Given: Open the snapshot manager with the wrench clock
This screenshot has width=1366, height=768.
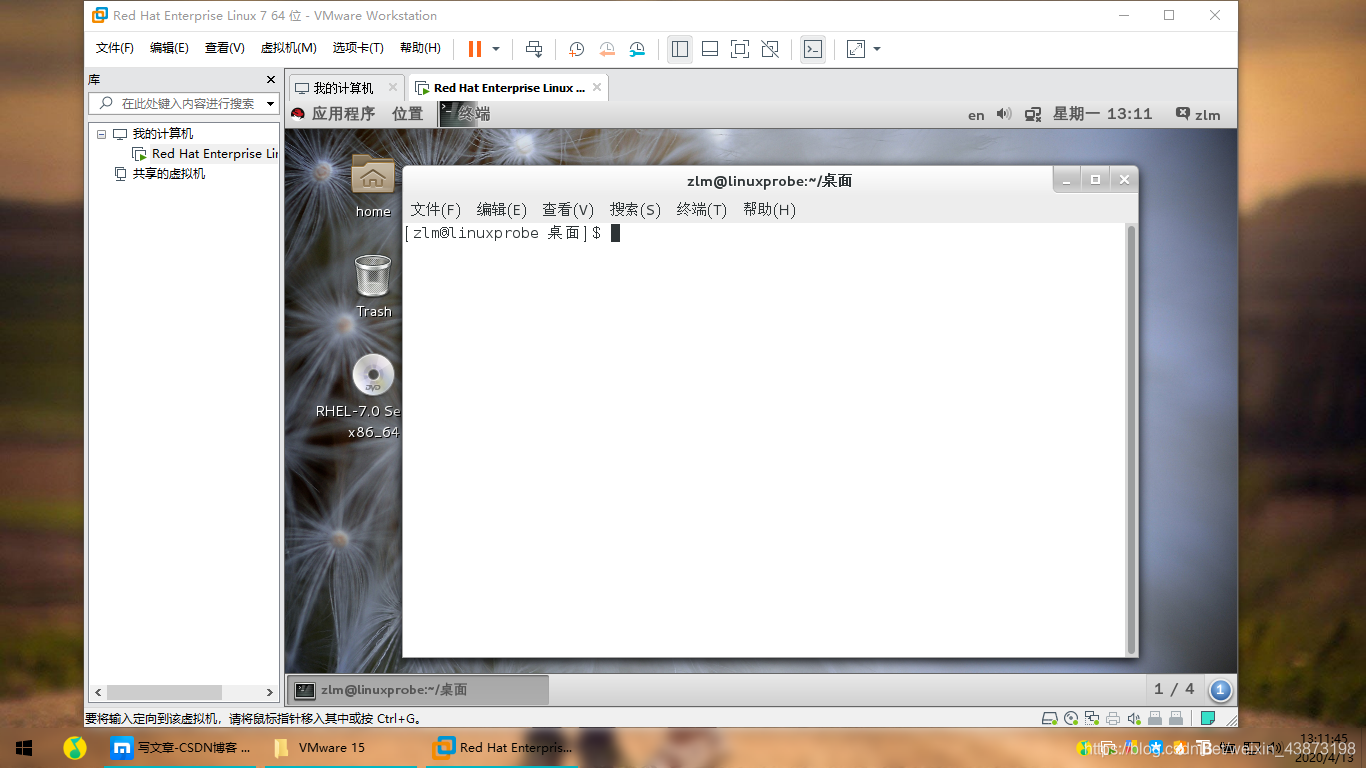Looking at the screenshot, I should point(637,49).
